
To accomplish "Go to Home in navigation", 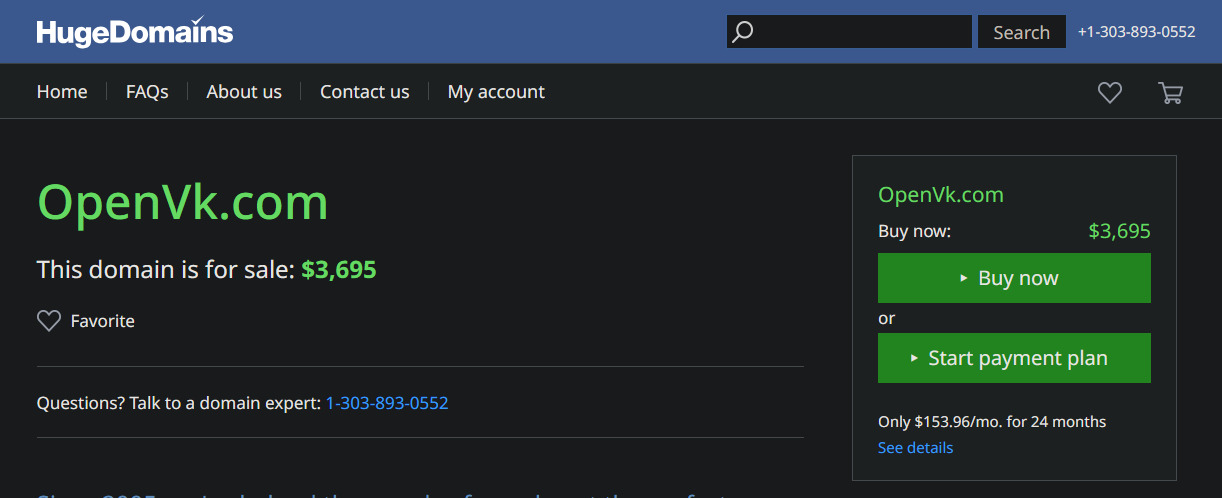I will click(x=62, y=92).
